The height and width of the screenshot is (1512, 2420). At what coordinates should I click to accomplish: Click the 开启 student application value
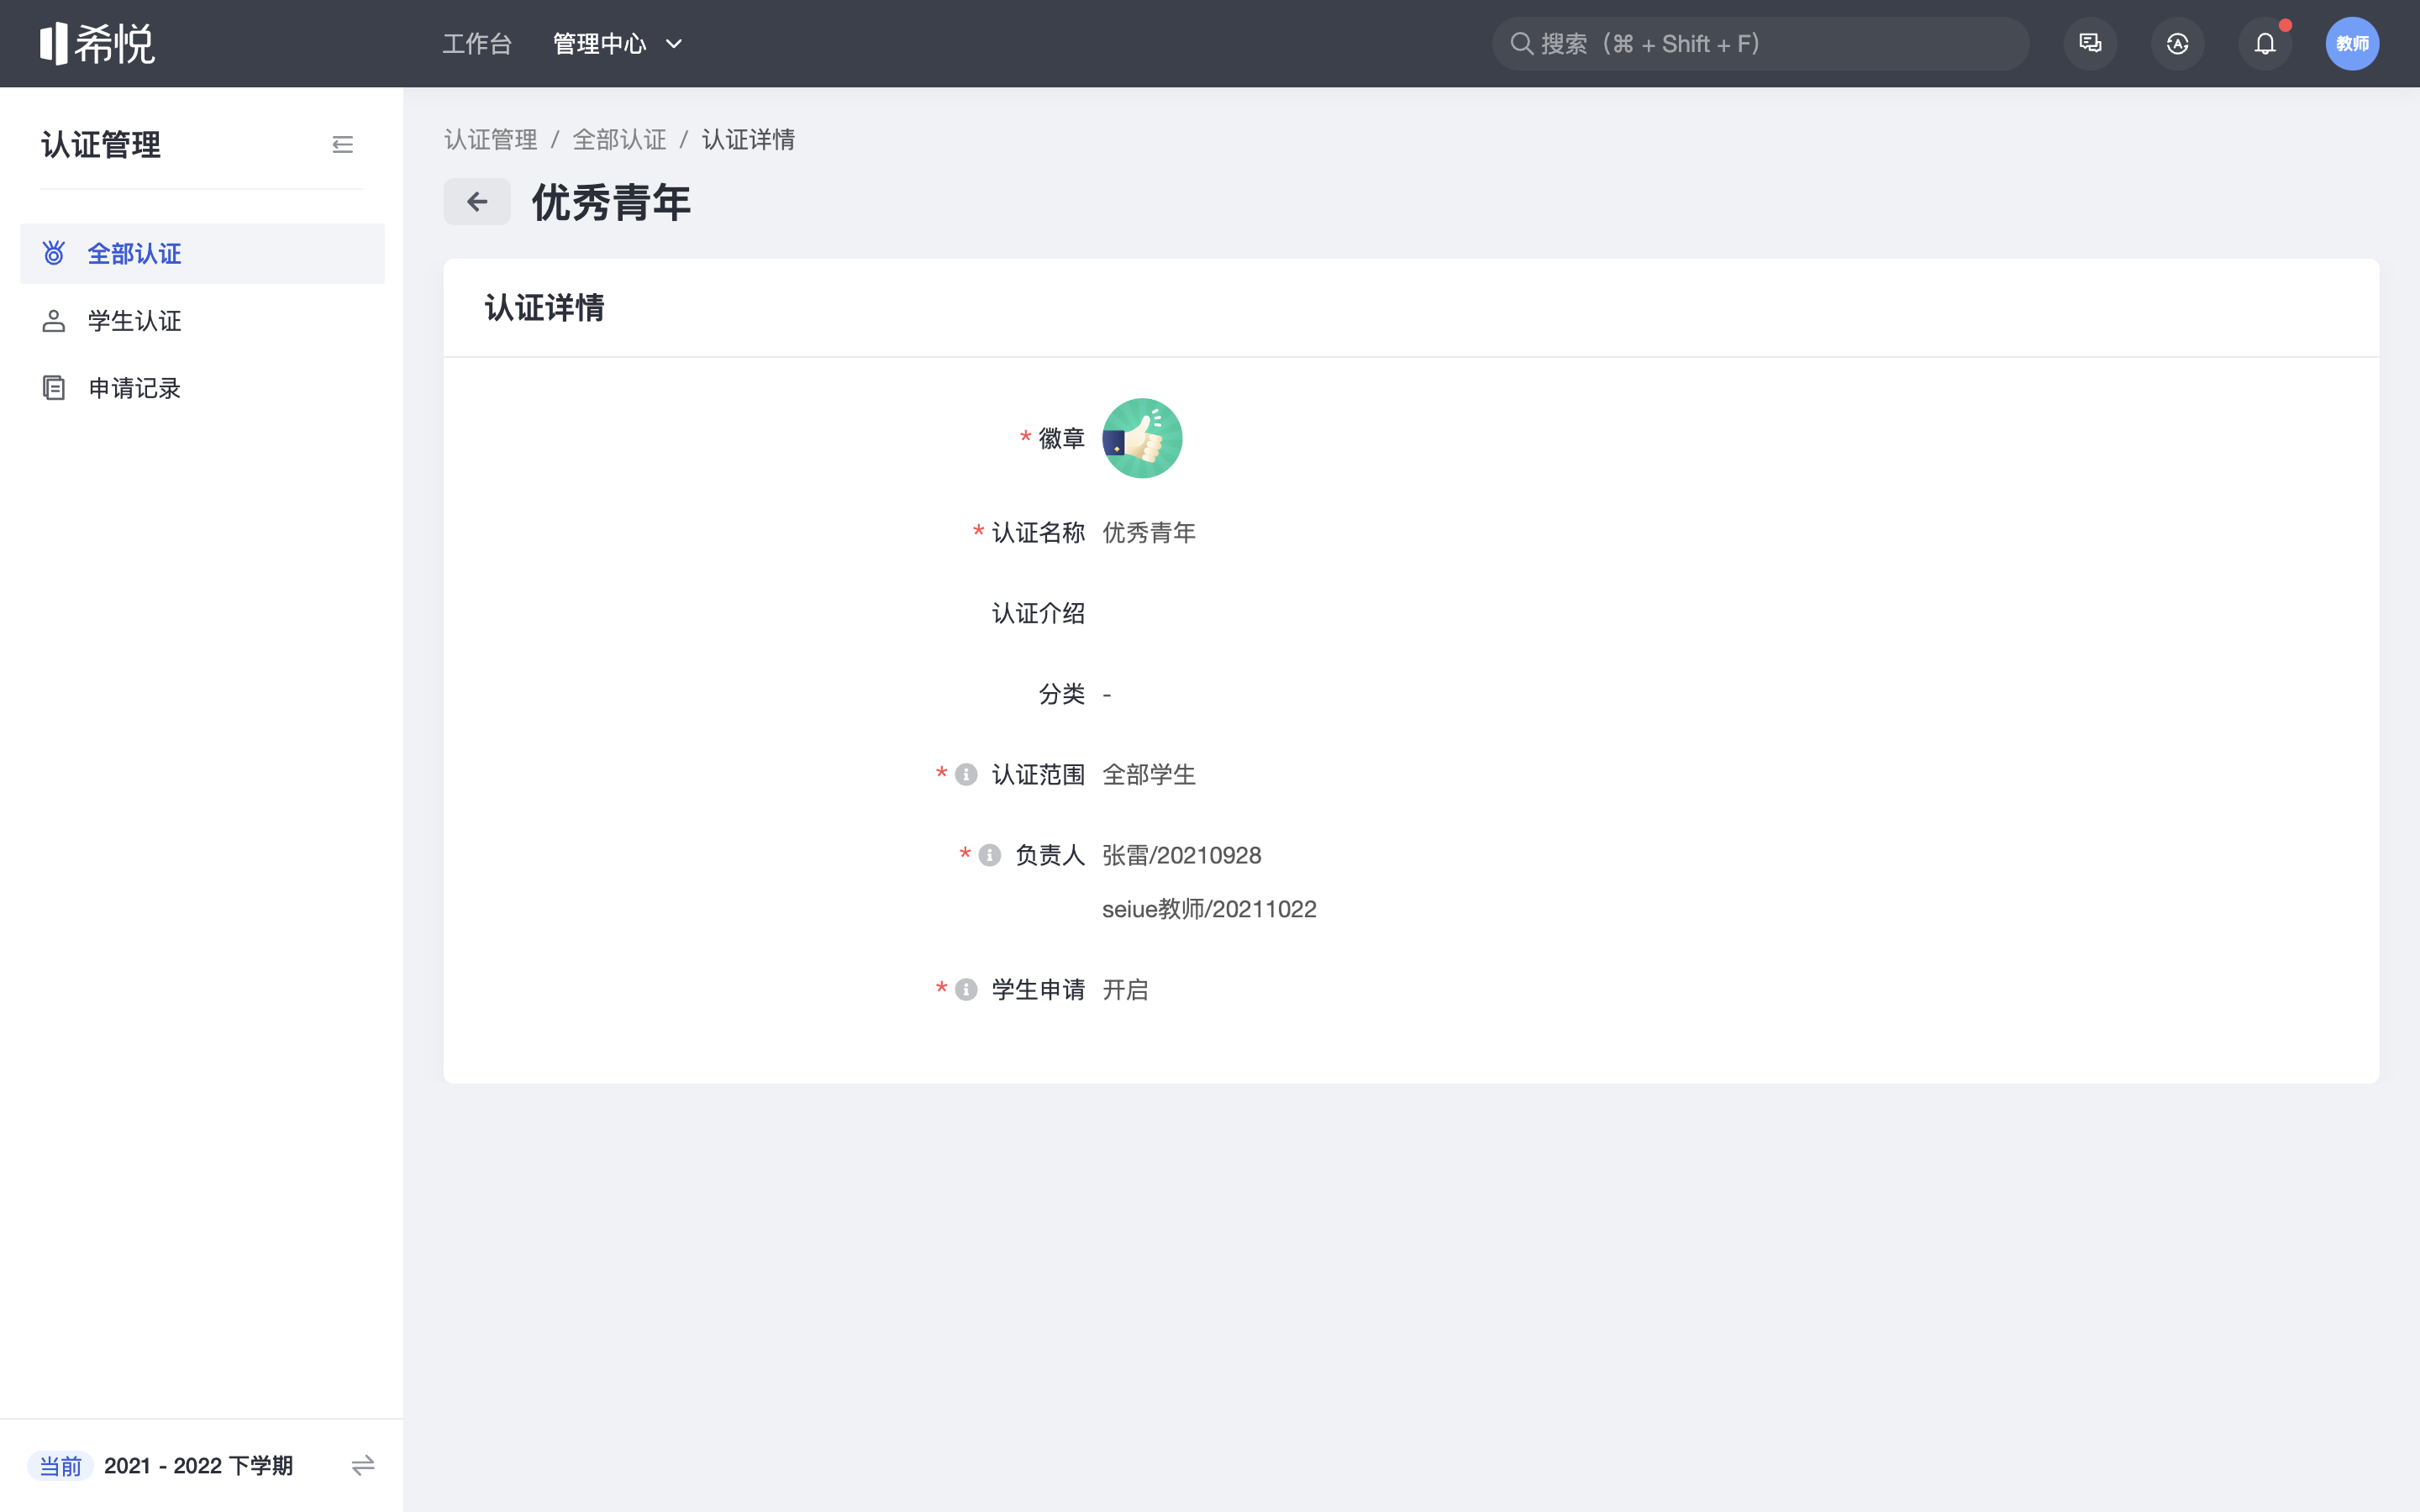(x=1125, y=990)
